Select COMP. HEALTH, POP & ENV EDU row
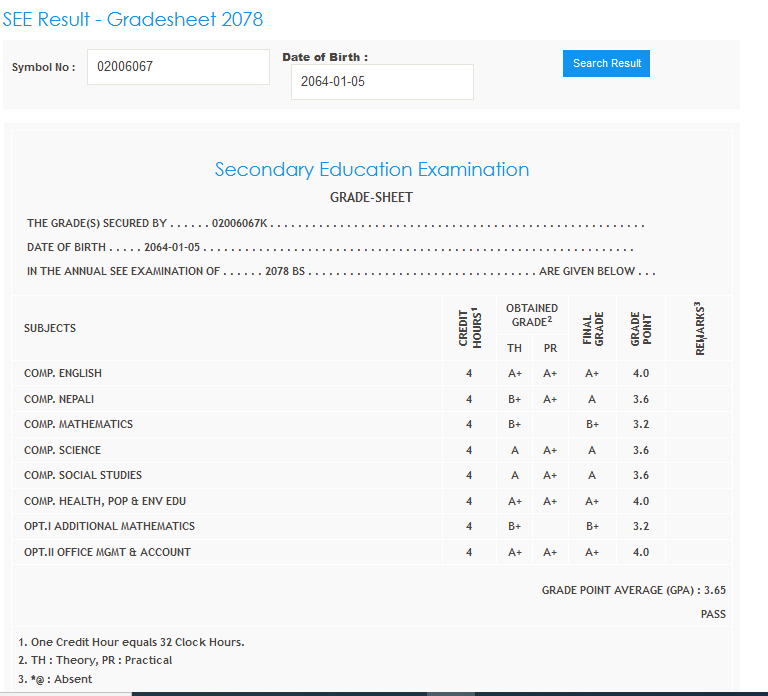 (105, 501)
